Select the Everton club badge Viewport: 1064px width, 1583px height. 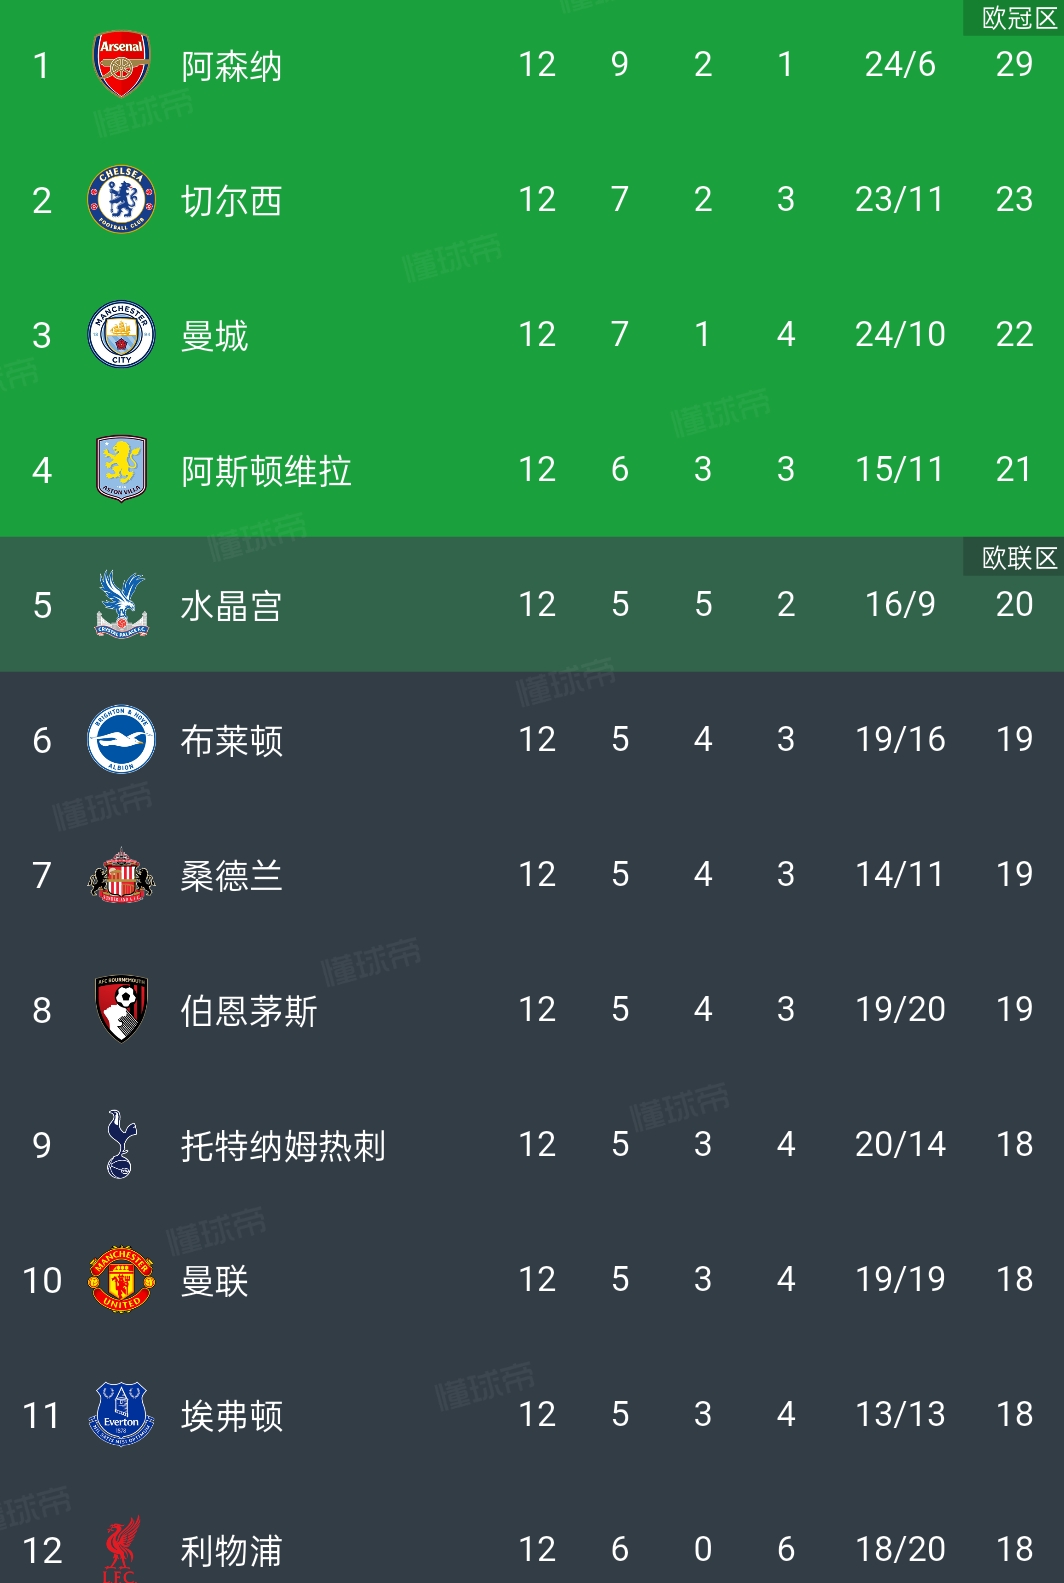click(x=121, y=1414)
